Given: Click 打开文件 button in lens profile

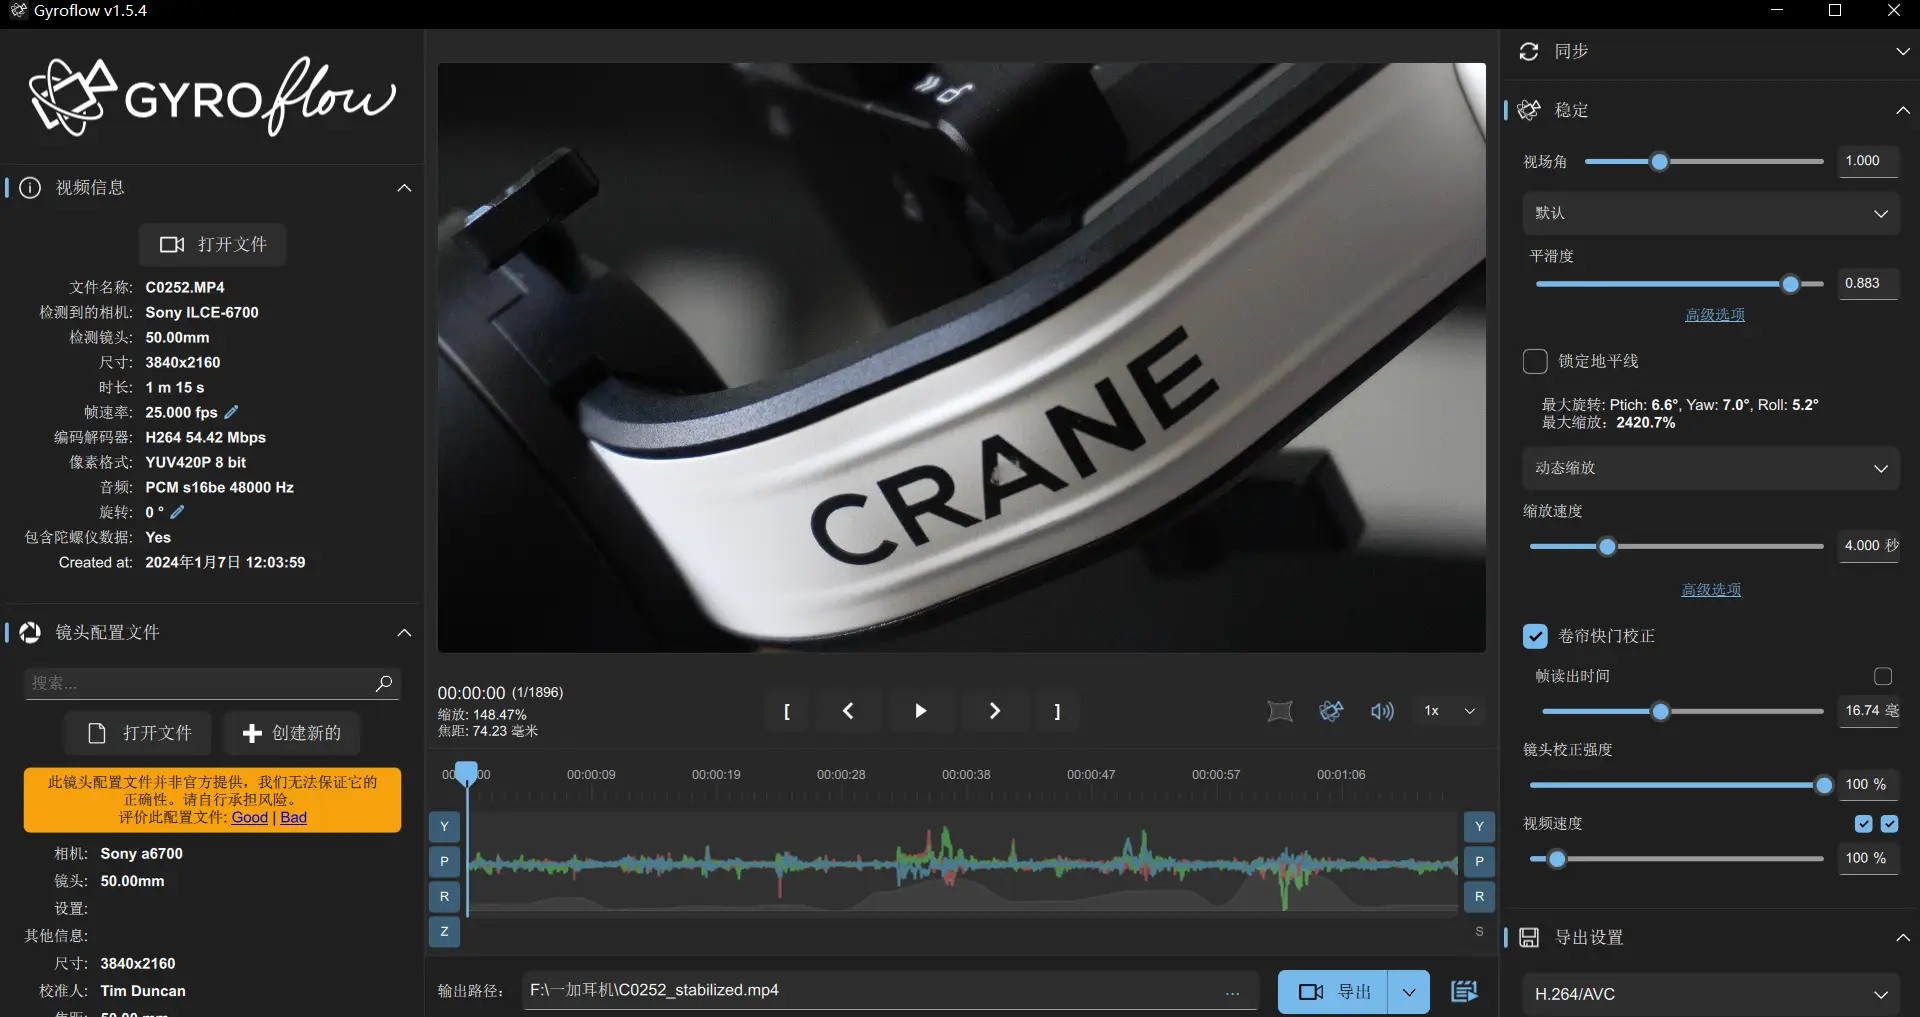Looking at the screenshot, I should [x=138, y=733].
